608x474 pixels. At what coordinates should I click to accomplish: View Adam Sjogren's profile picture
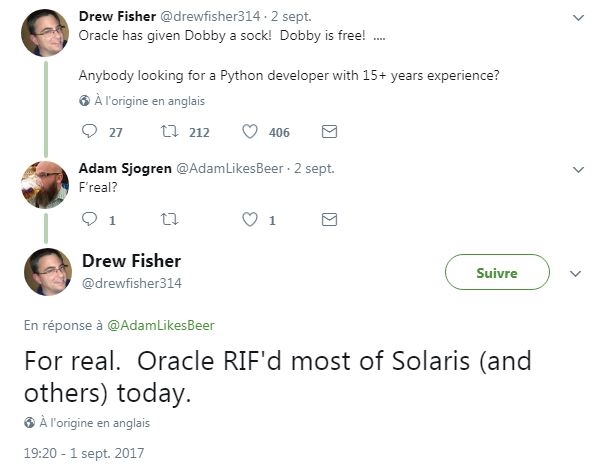pos(45,185)
